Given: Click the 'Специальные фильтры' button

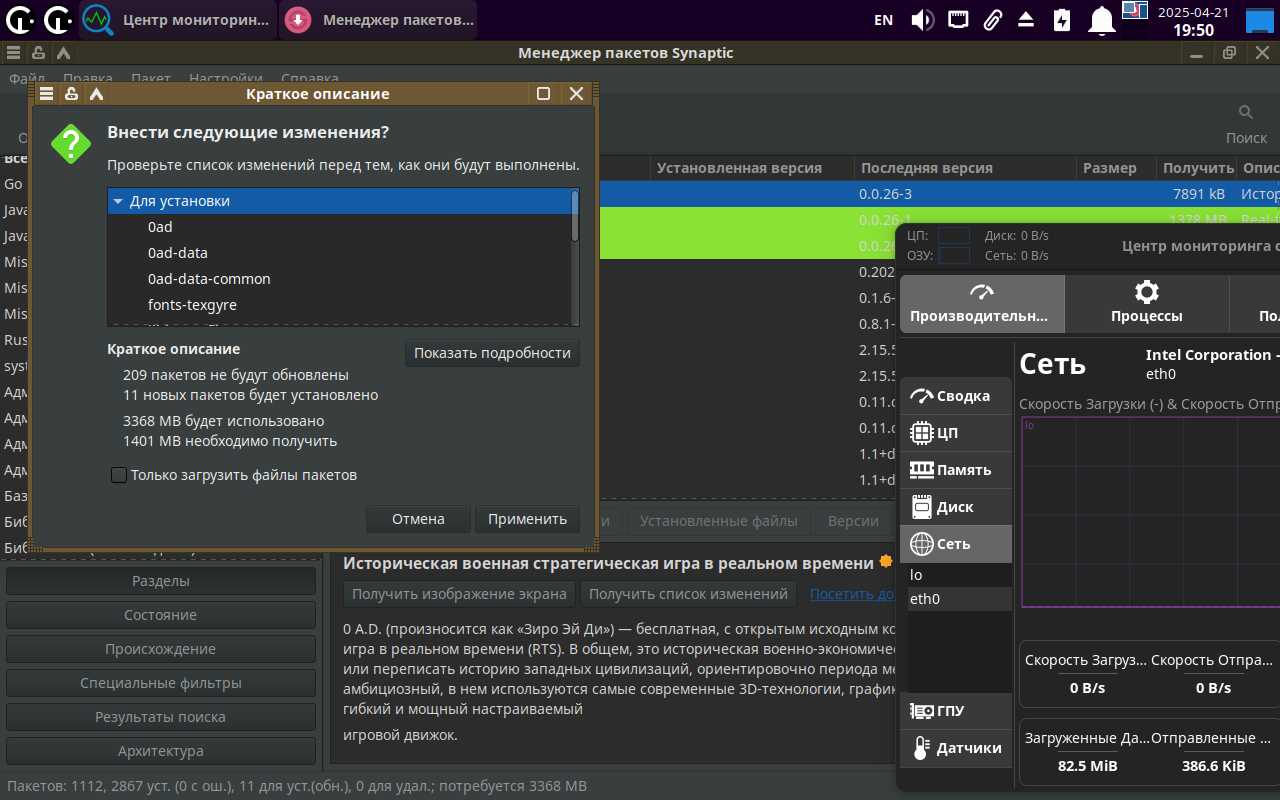Looking at the screenshot, I should click(x=161, y=683).
